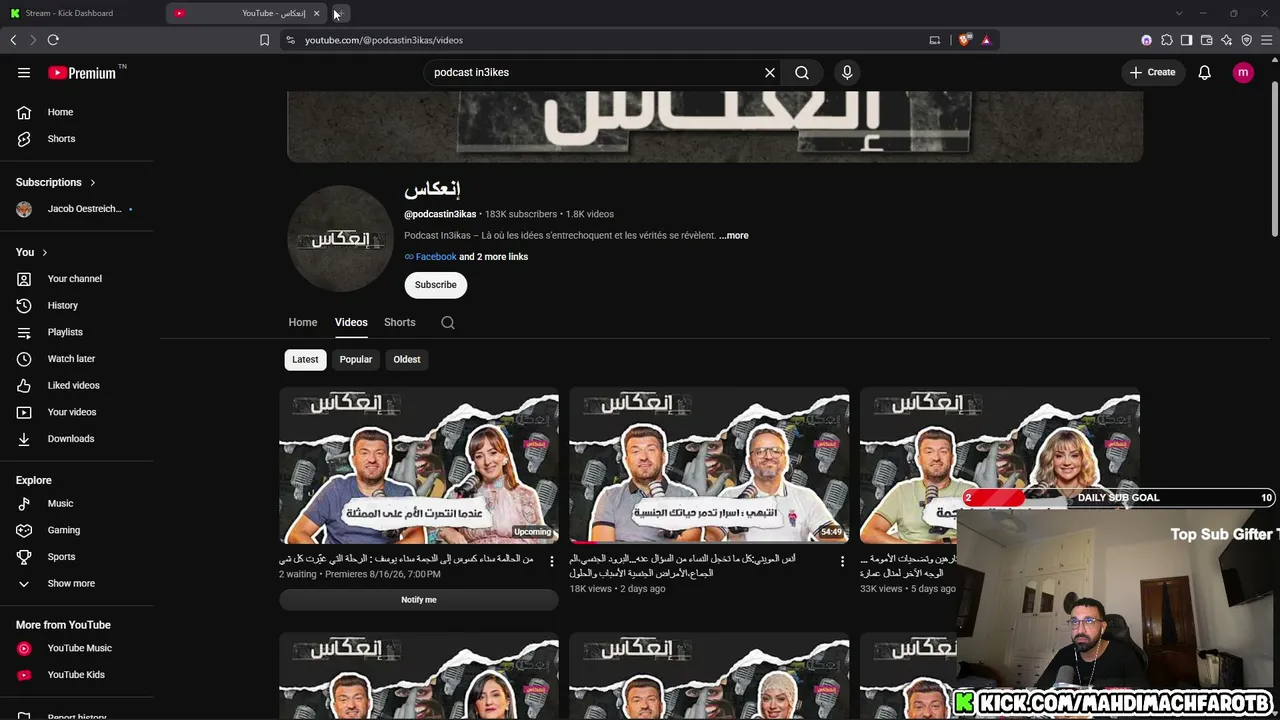The image size is (1280, 720).
Task: Click Notify me for upcoming premiere
Action: point(419,600)
